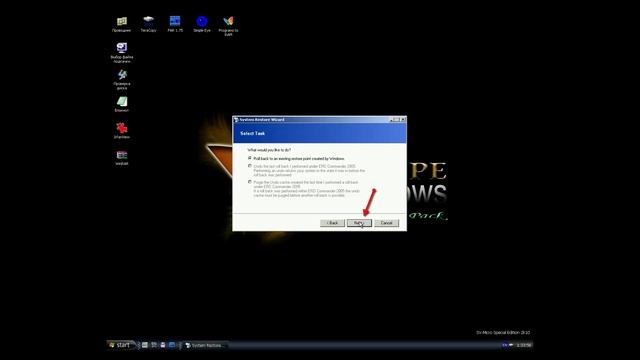Viewport: 640px width, 360px height.
Task: Cancel the System Restore Wizard
Action: [387, 223]
